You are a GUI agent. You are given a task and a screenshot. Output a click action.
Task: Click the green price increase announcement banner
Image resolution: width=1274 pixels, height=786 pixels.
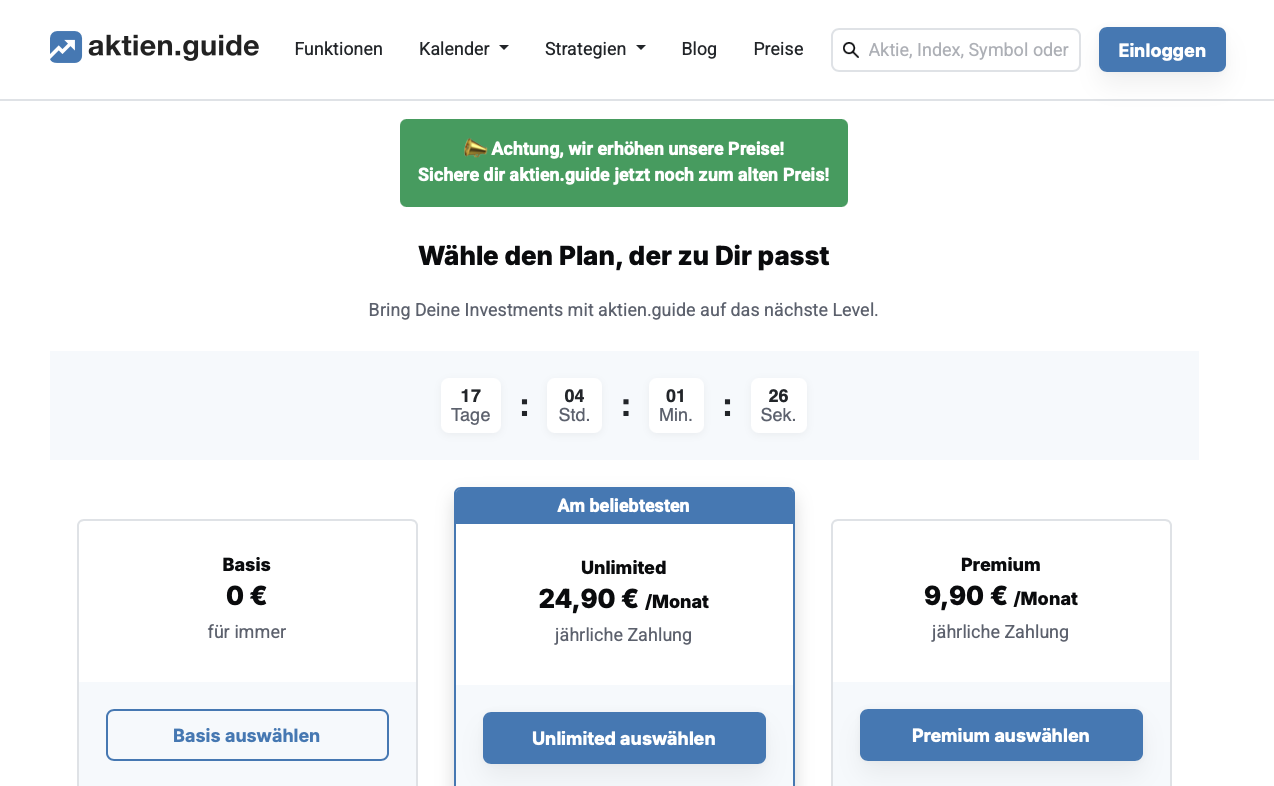click(x=623, y=162)
